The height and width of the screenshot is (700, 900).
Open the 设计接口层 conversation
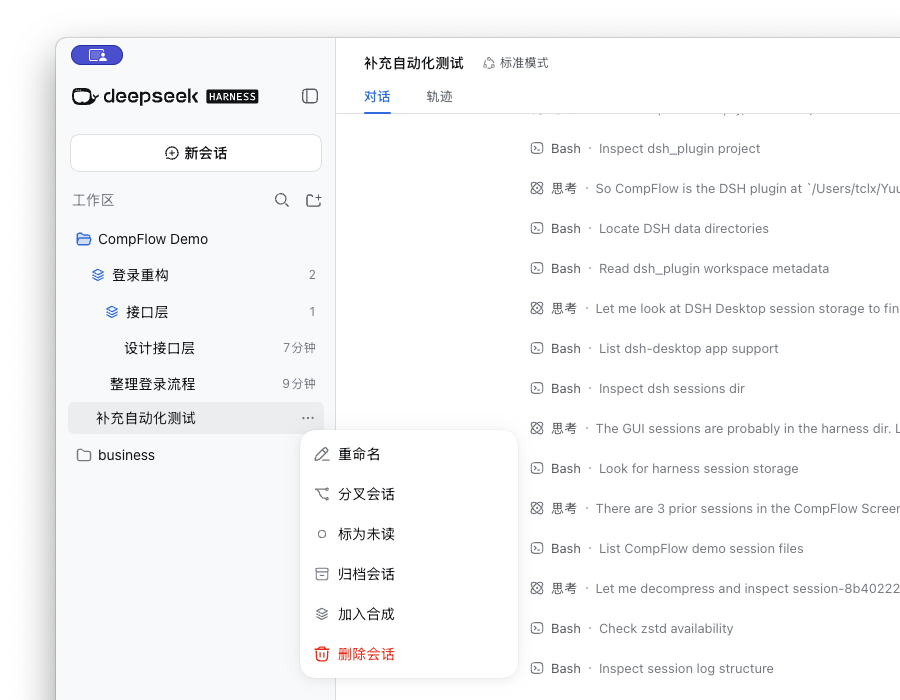tap(196, 348)
